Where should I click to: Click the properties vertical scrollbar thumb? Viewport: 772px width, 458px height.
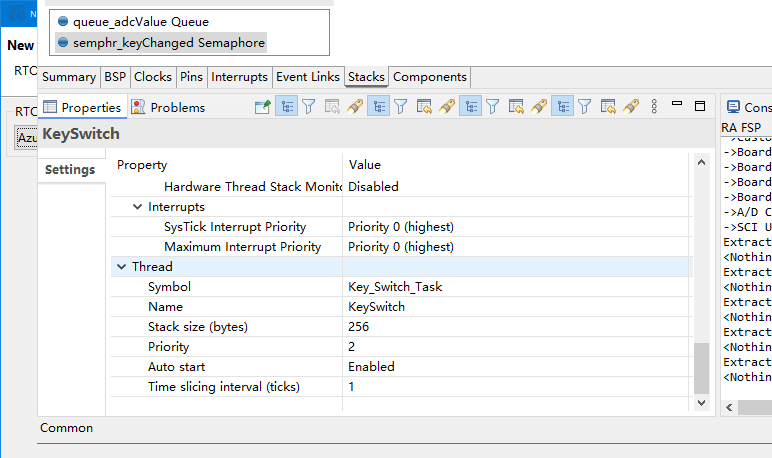(702, 368)
